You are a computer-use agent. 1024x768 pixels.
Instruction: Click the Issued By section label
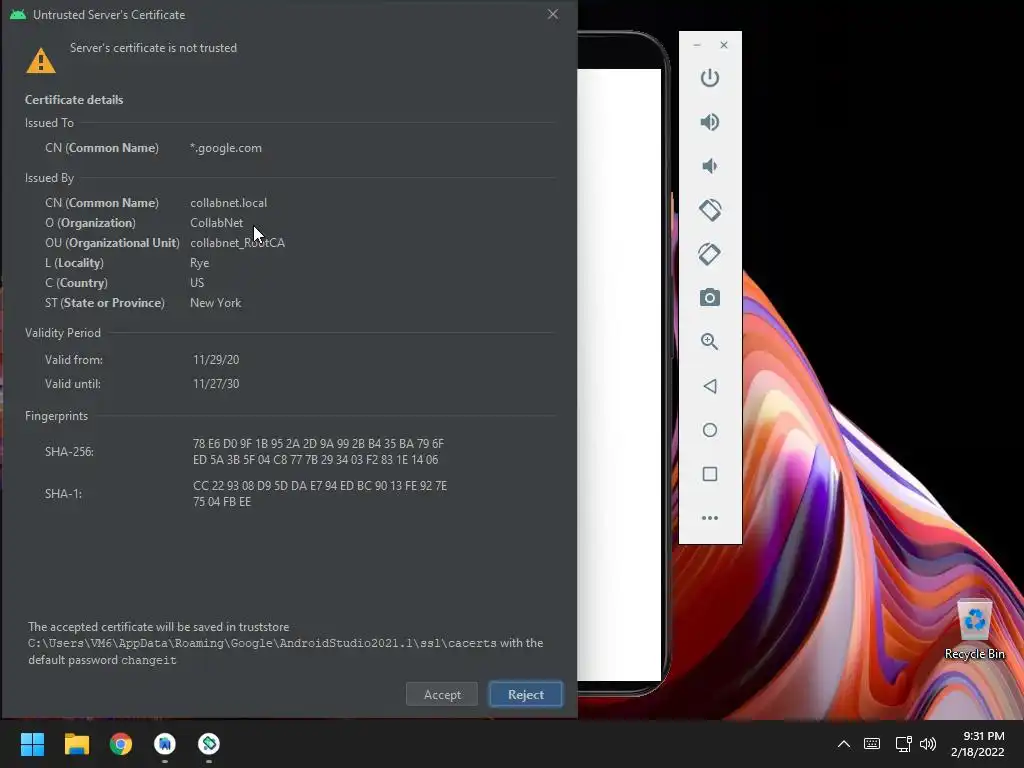tap(49, 178)
